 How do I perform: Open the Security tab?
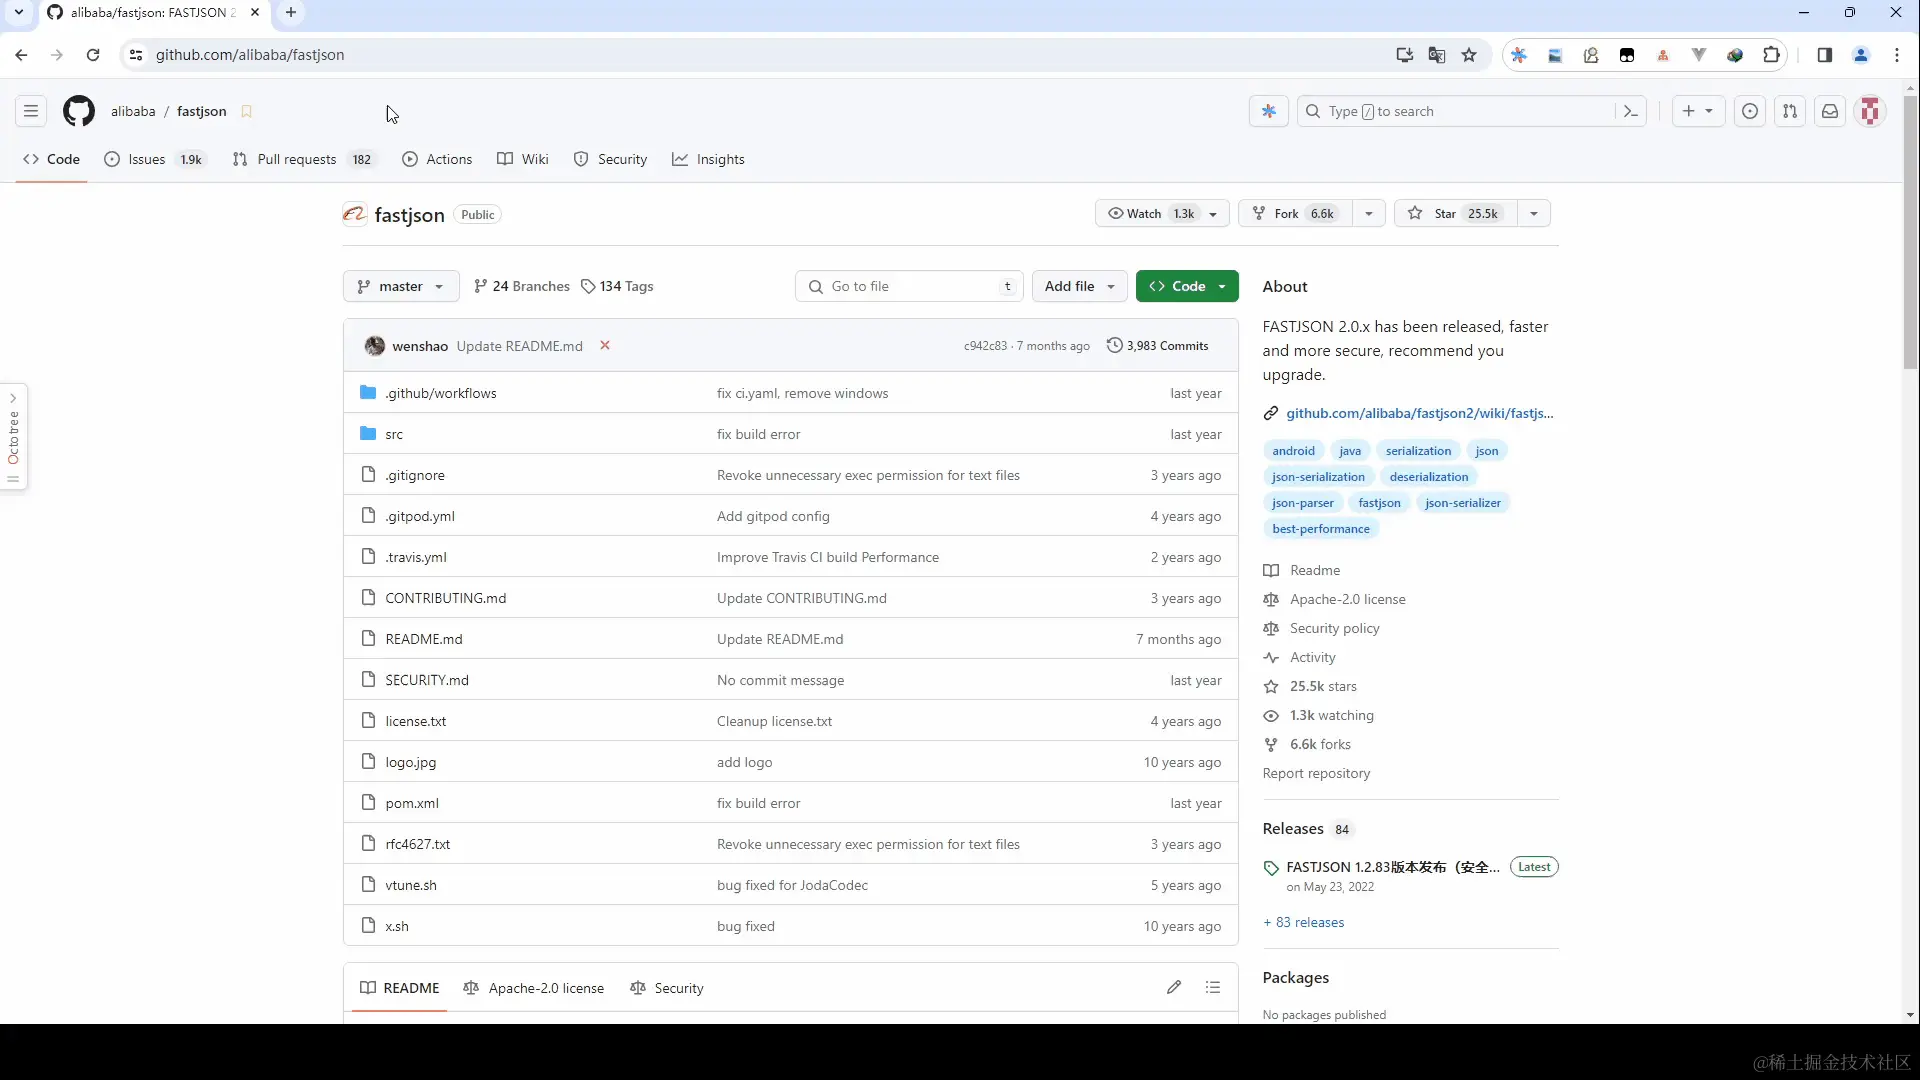pos(611,159)
